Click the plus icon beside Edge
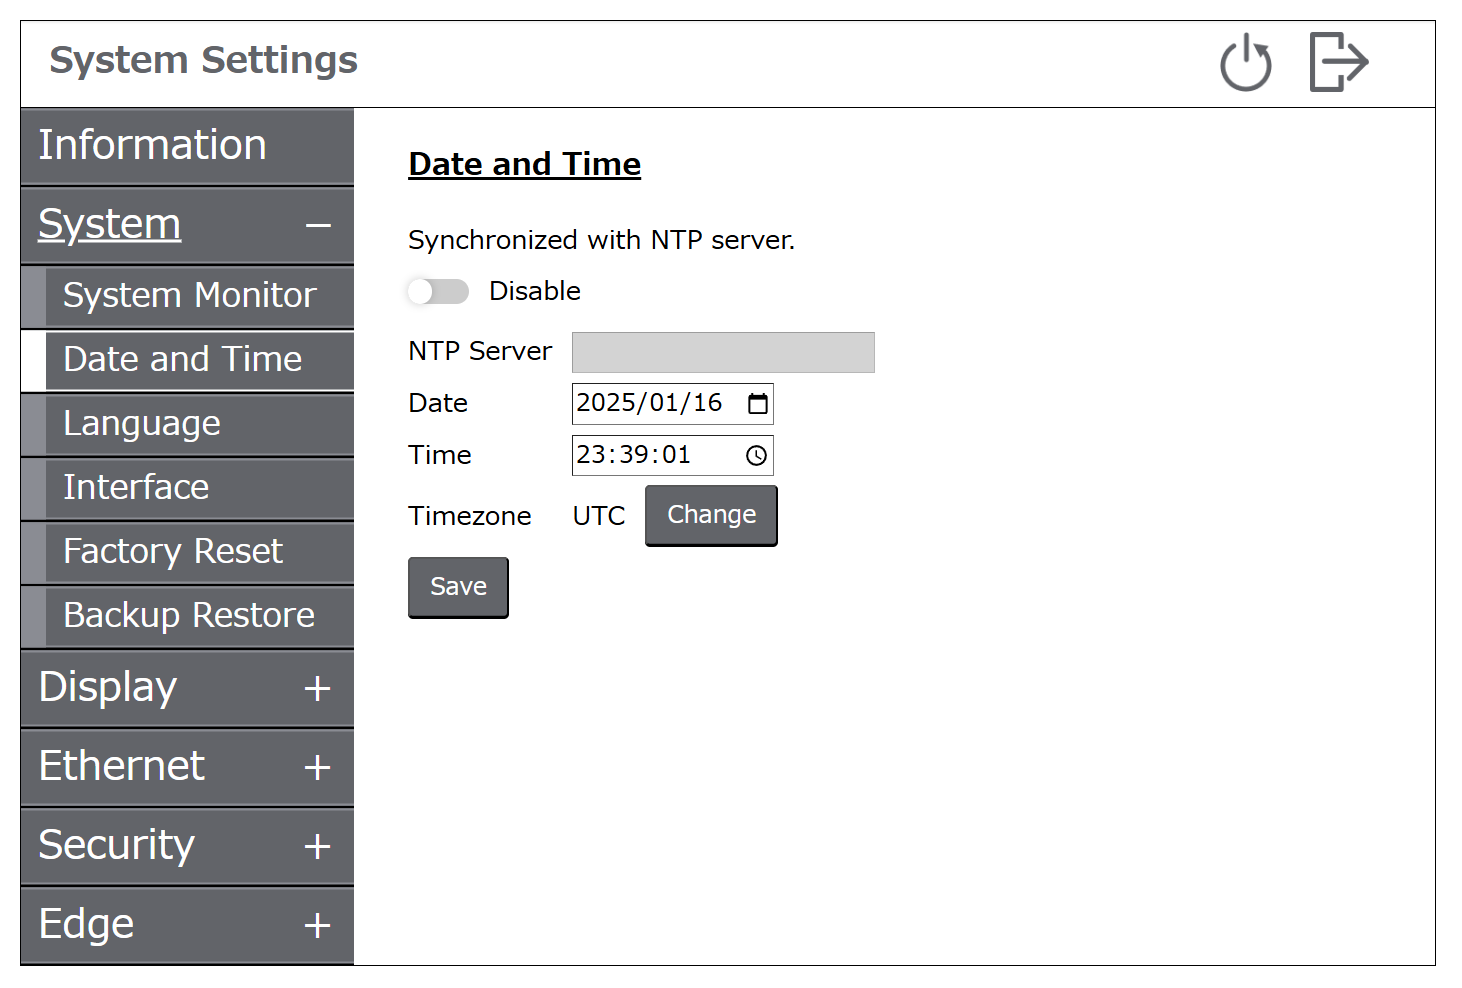 point(317,926)
